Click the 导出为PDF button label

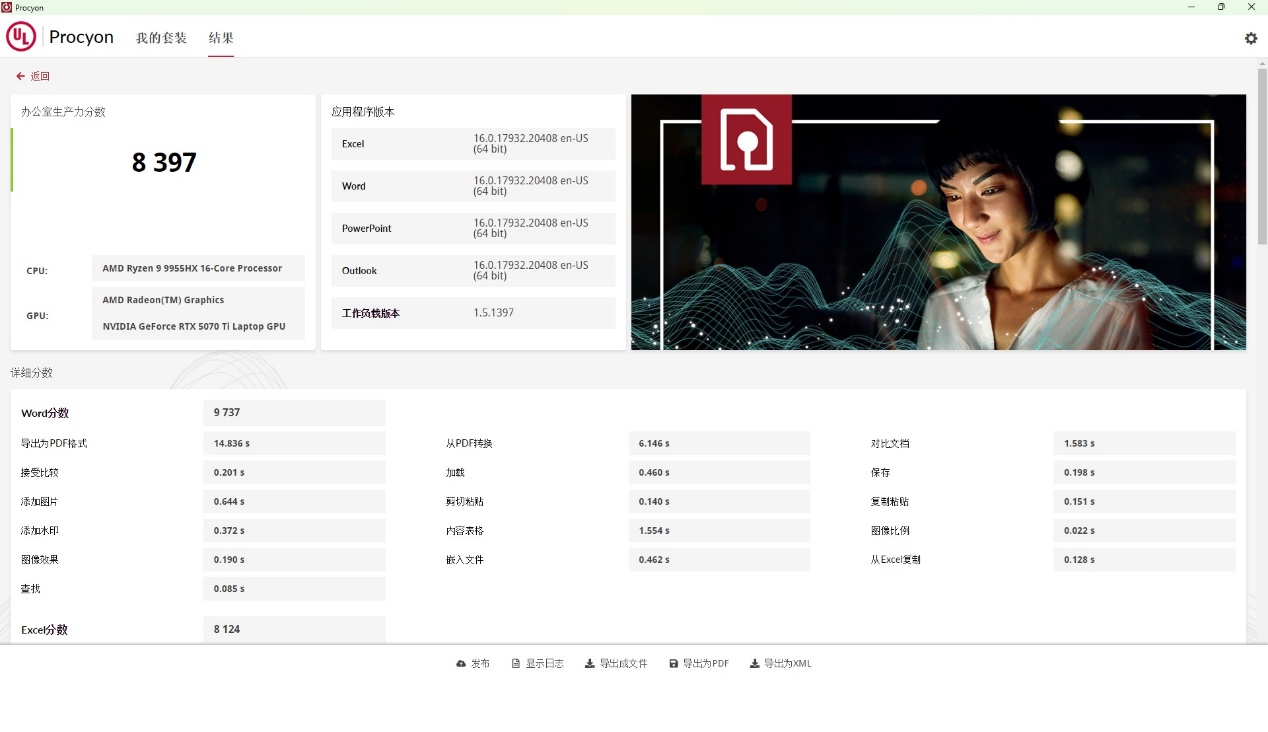(x=706, y=664)
